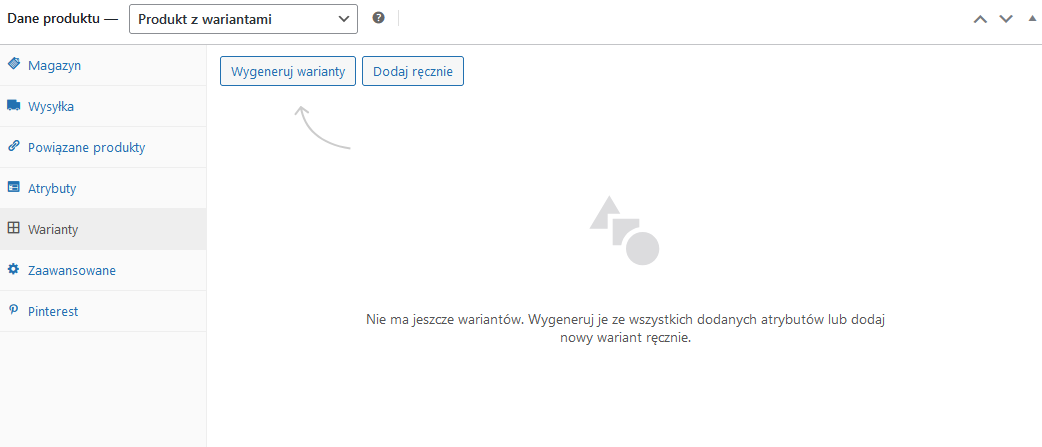Open the Zaawansowane tab
The image size is (1042, 447).
coord(103,270)
